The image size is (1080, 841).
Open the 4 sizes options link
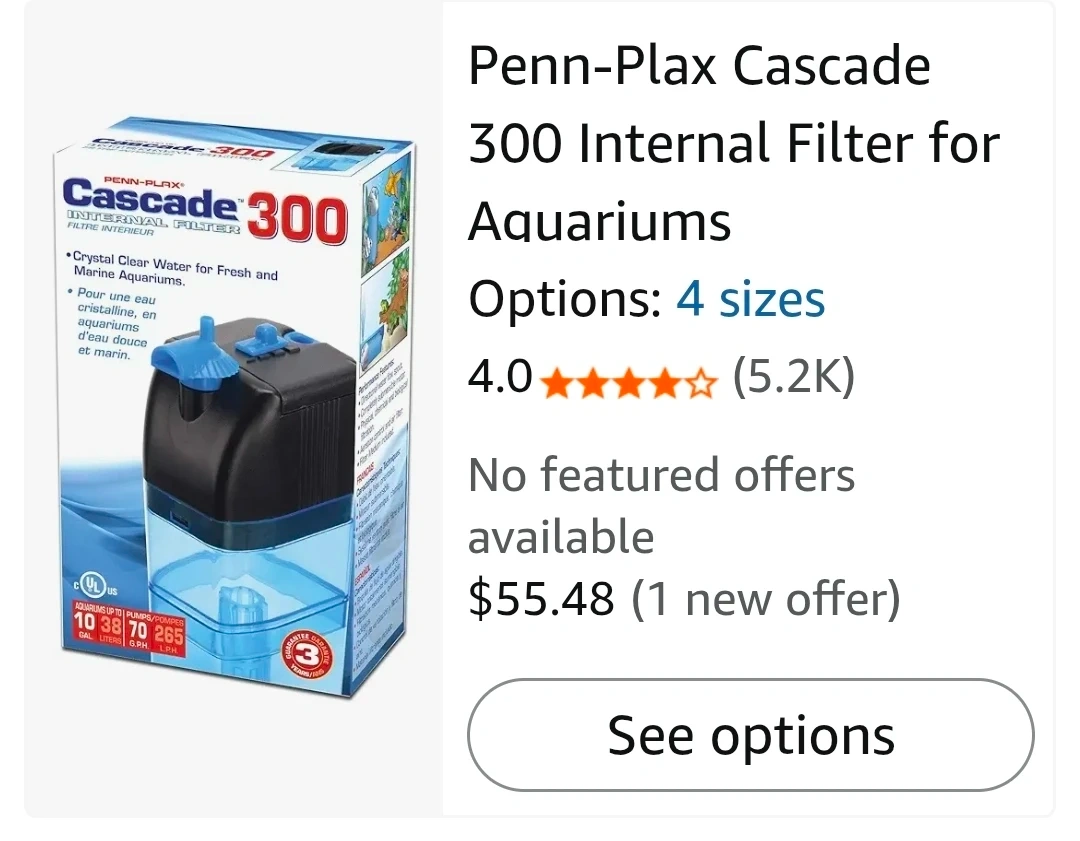point(750,300)
